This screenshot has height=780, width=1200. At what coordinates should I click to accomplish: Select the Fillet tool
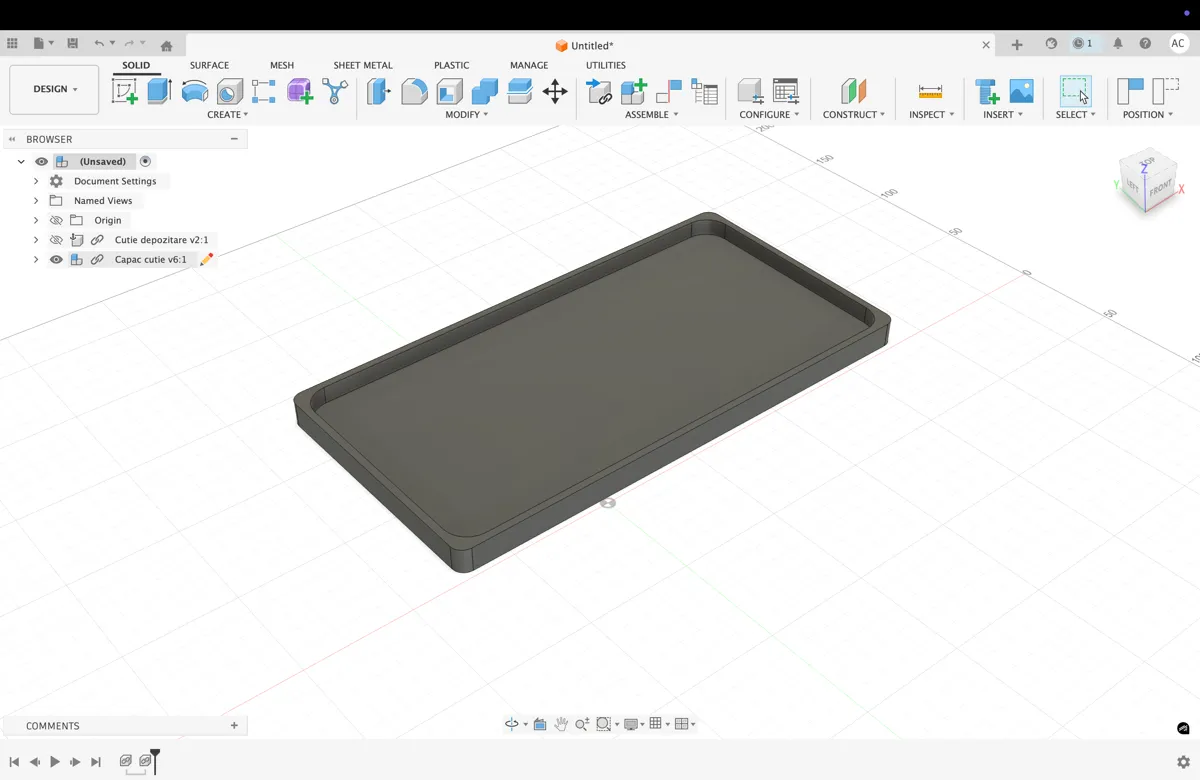(x=414, y=91)
